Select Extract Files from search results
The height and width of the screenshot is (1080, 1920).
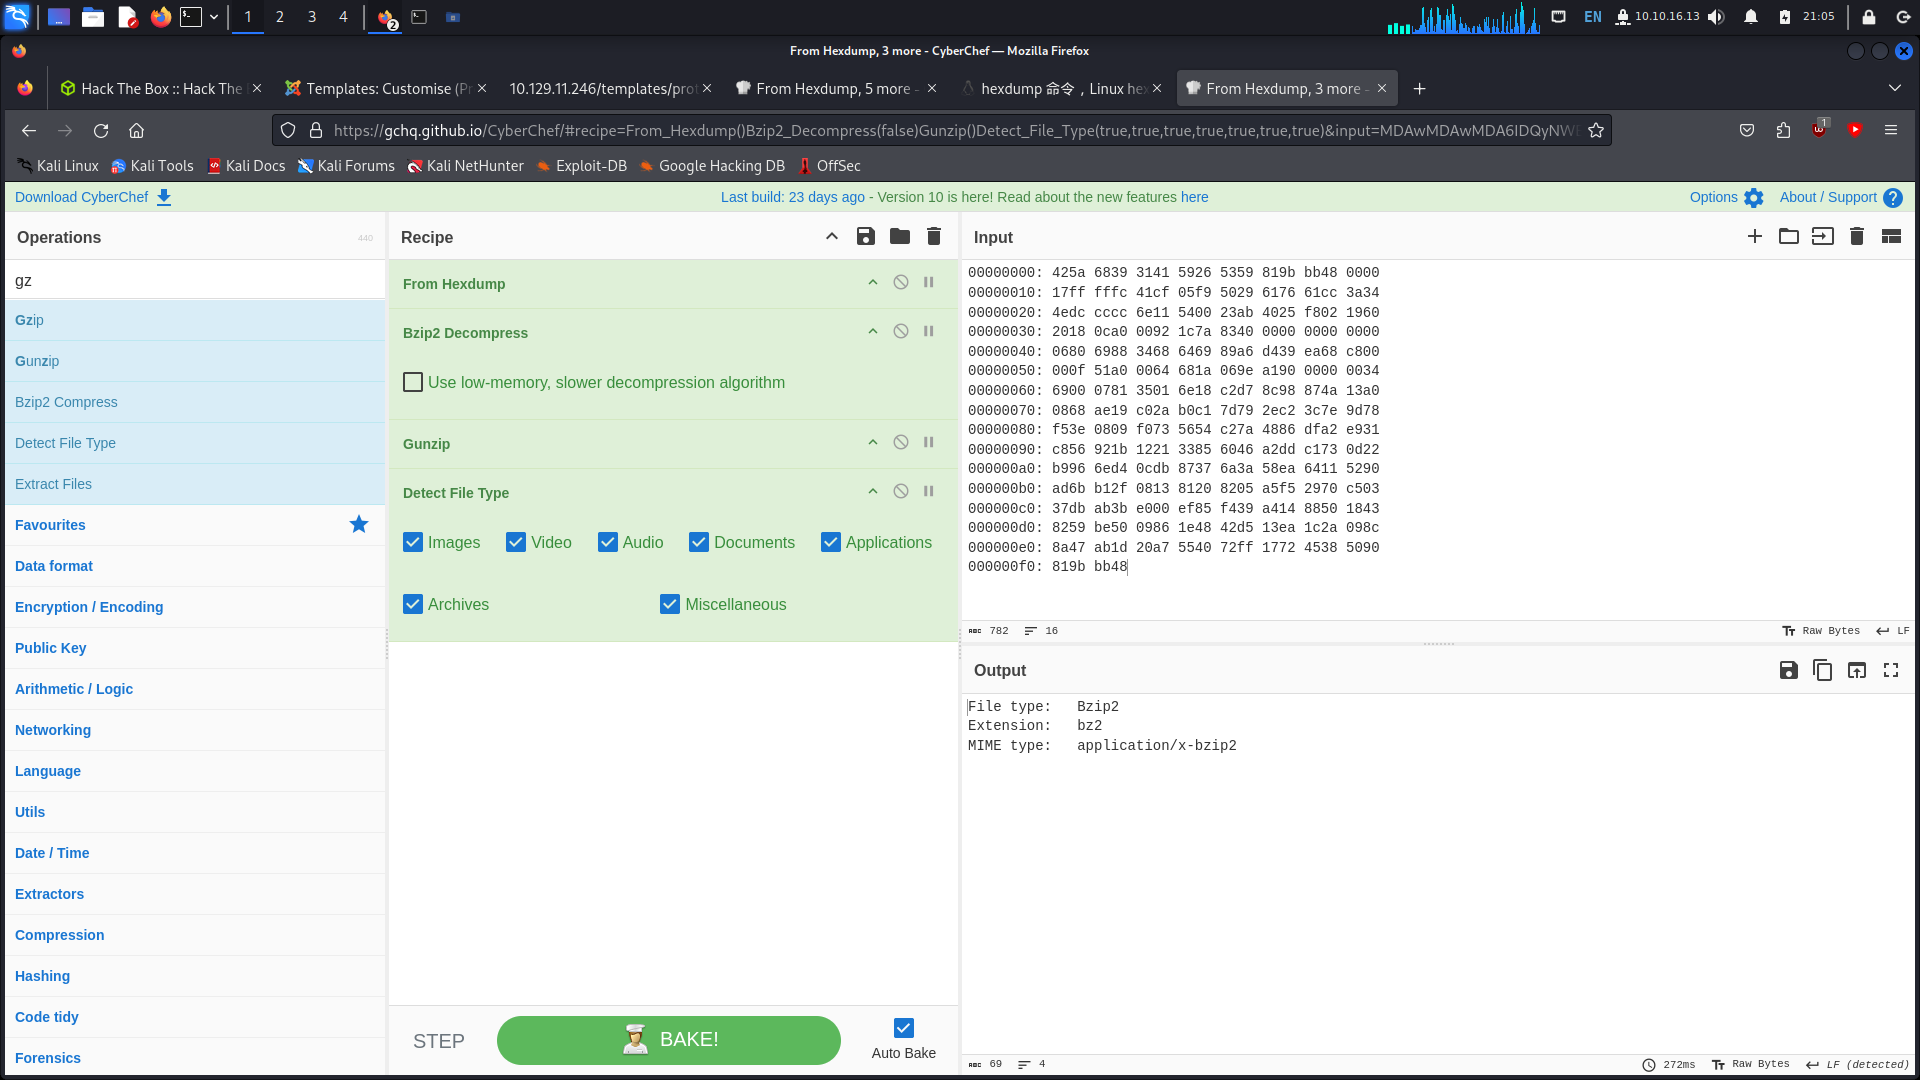click(x=195, y=484)
